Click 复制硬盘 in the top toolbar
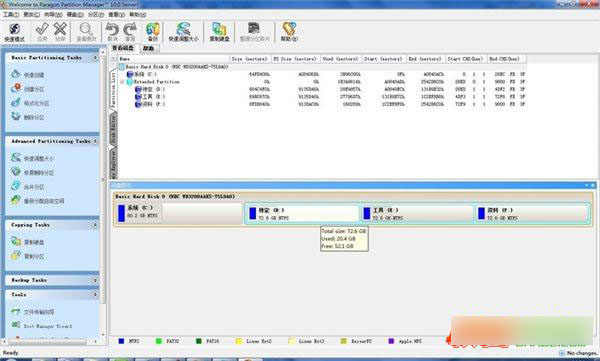 pos(219,32)
